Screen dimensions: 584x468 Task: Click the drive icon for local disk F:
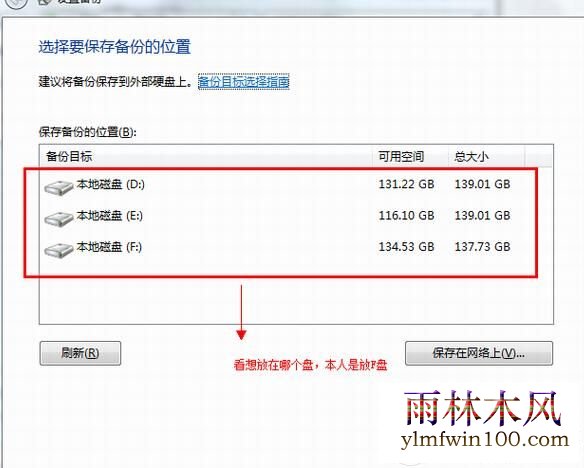coord(58,249)
